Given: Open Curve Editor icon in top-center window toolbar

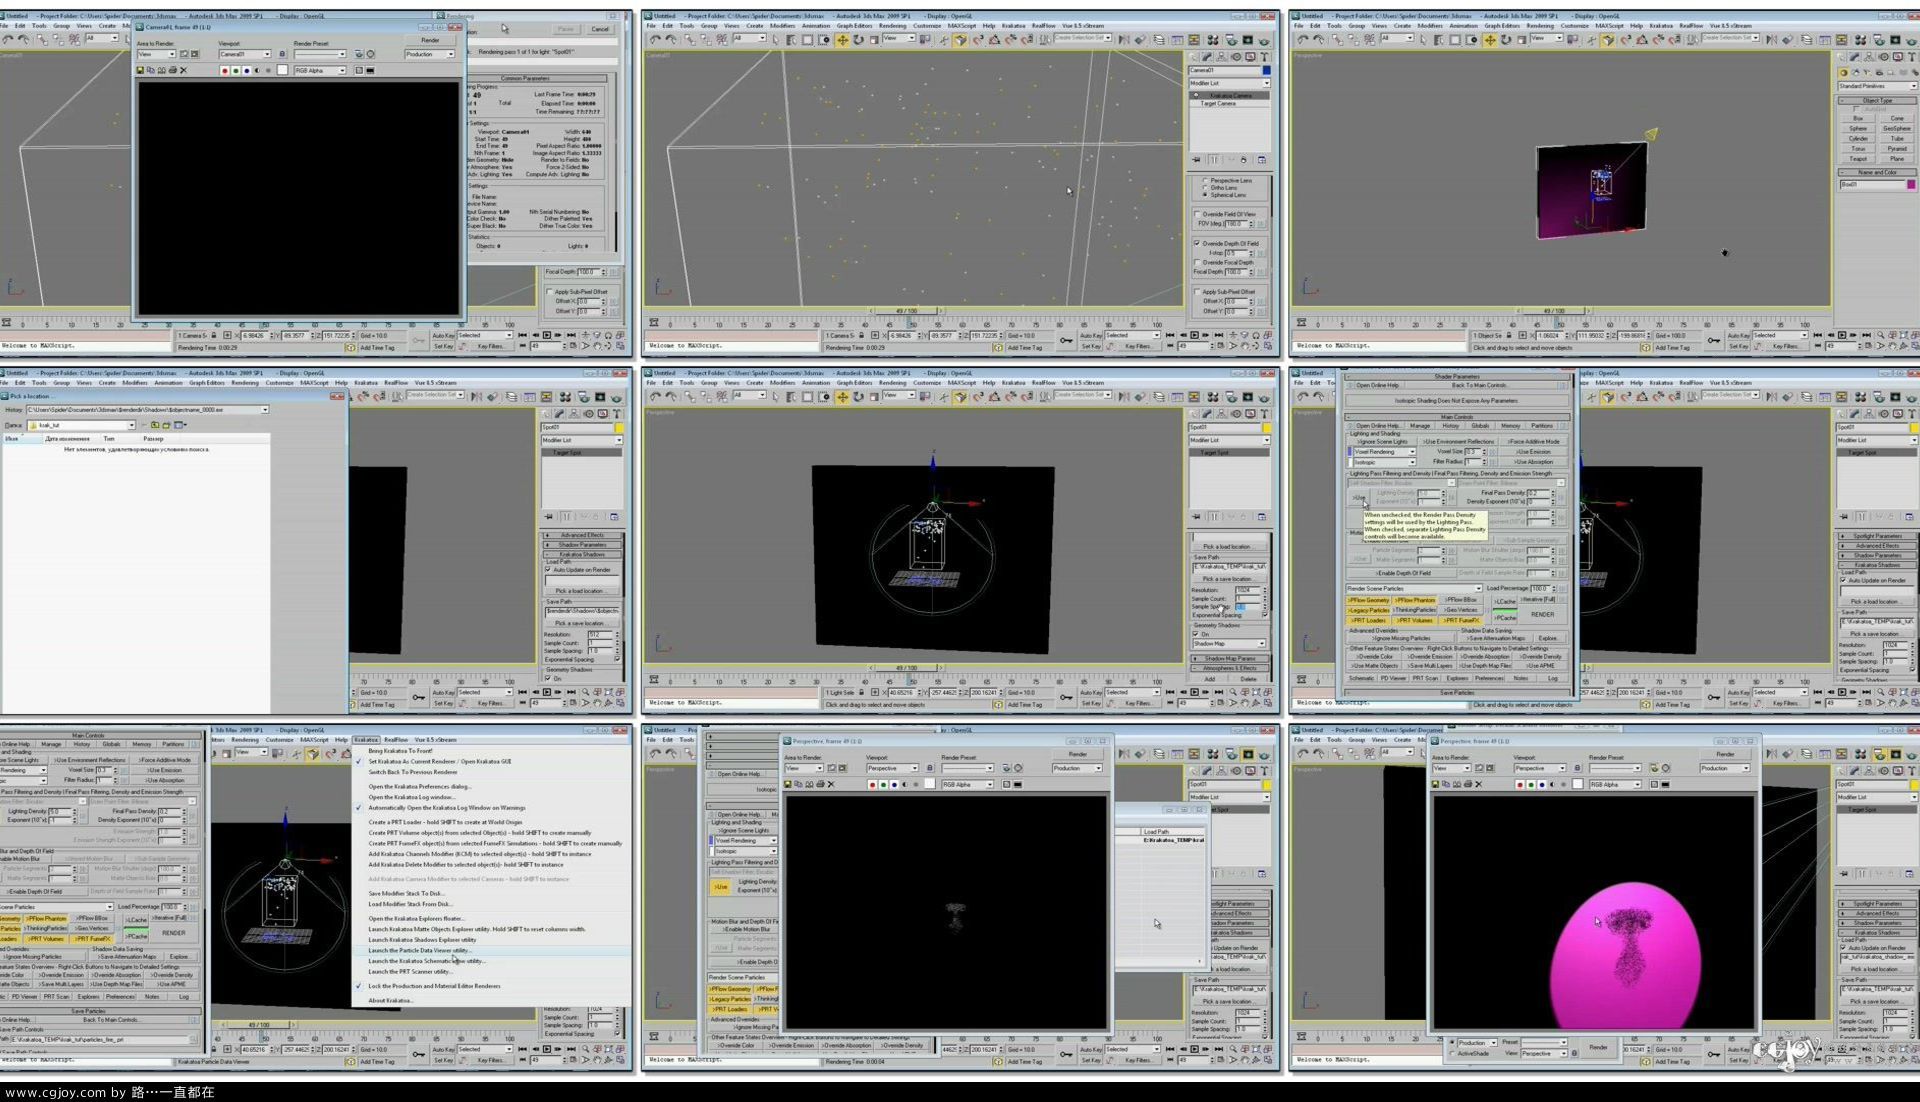Looking at the screenshot, I should 1178,40.
